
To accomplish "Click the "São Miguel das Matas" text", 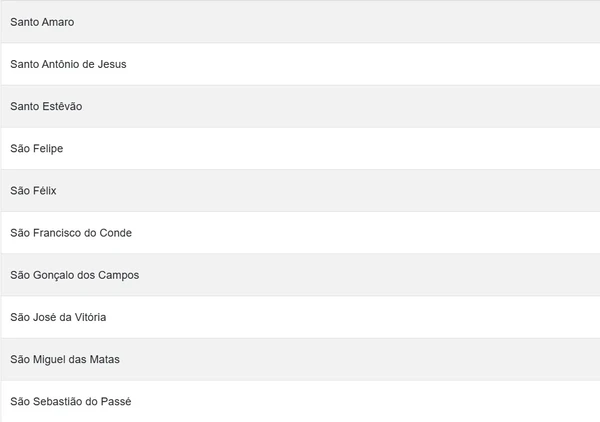I will (65, 359).
